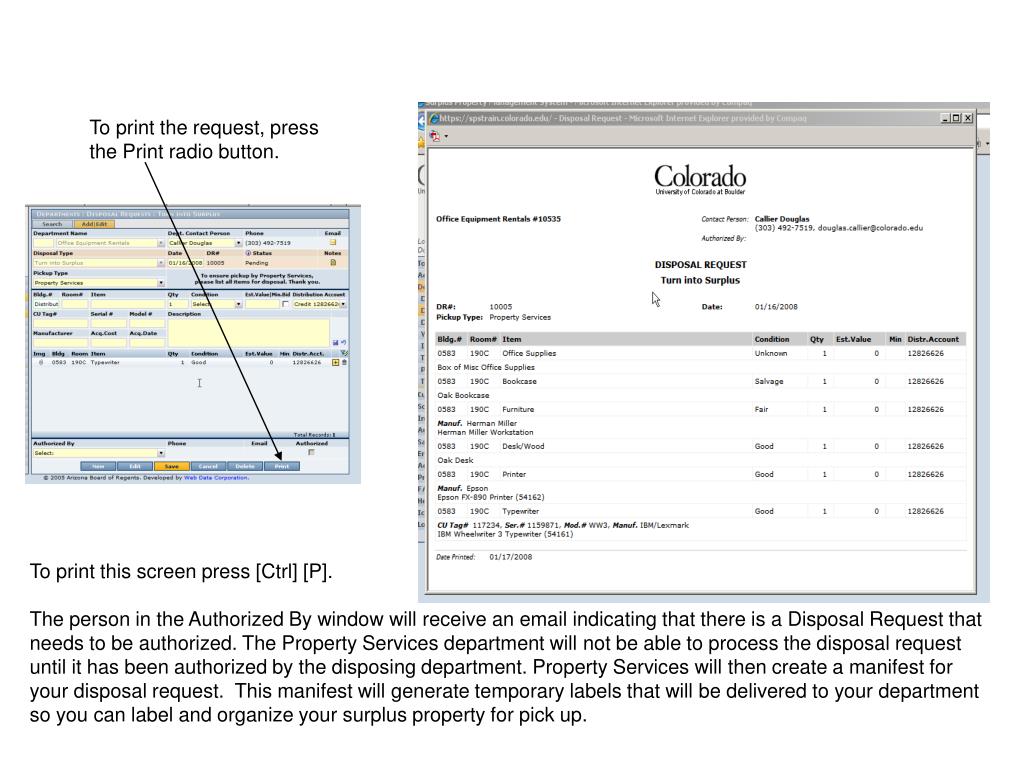
Task: Click the 'Office Supplies' item in report
Action: pos(529,353)
